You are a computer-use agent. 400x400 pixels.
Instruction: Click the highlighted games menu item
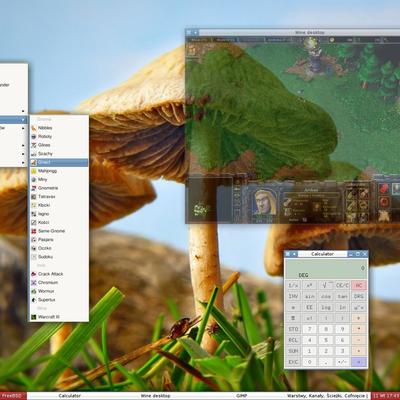pos(59,162)
